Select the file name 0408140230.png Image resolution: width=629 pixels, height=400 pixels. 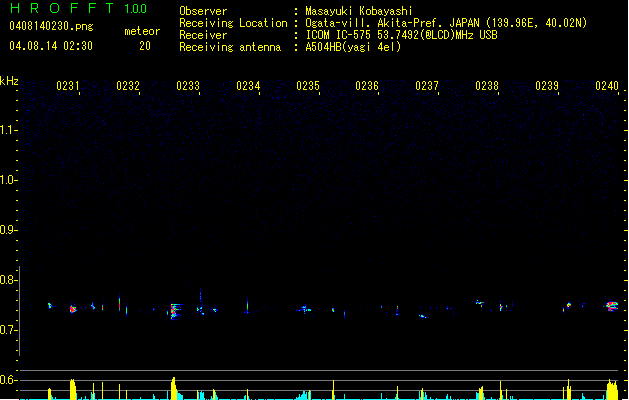coord(51,26)
